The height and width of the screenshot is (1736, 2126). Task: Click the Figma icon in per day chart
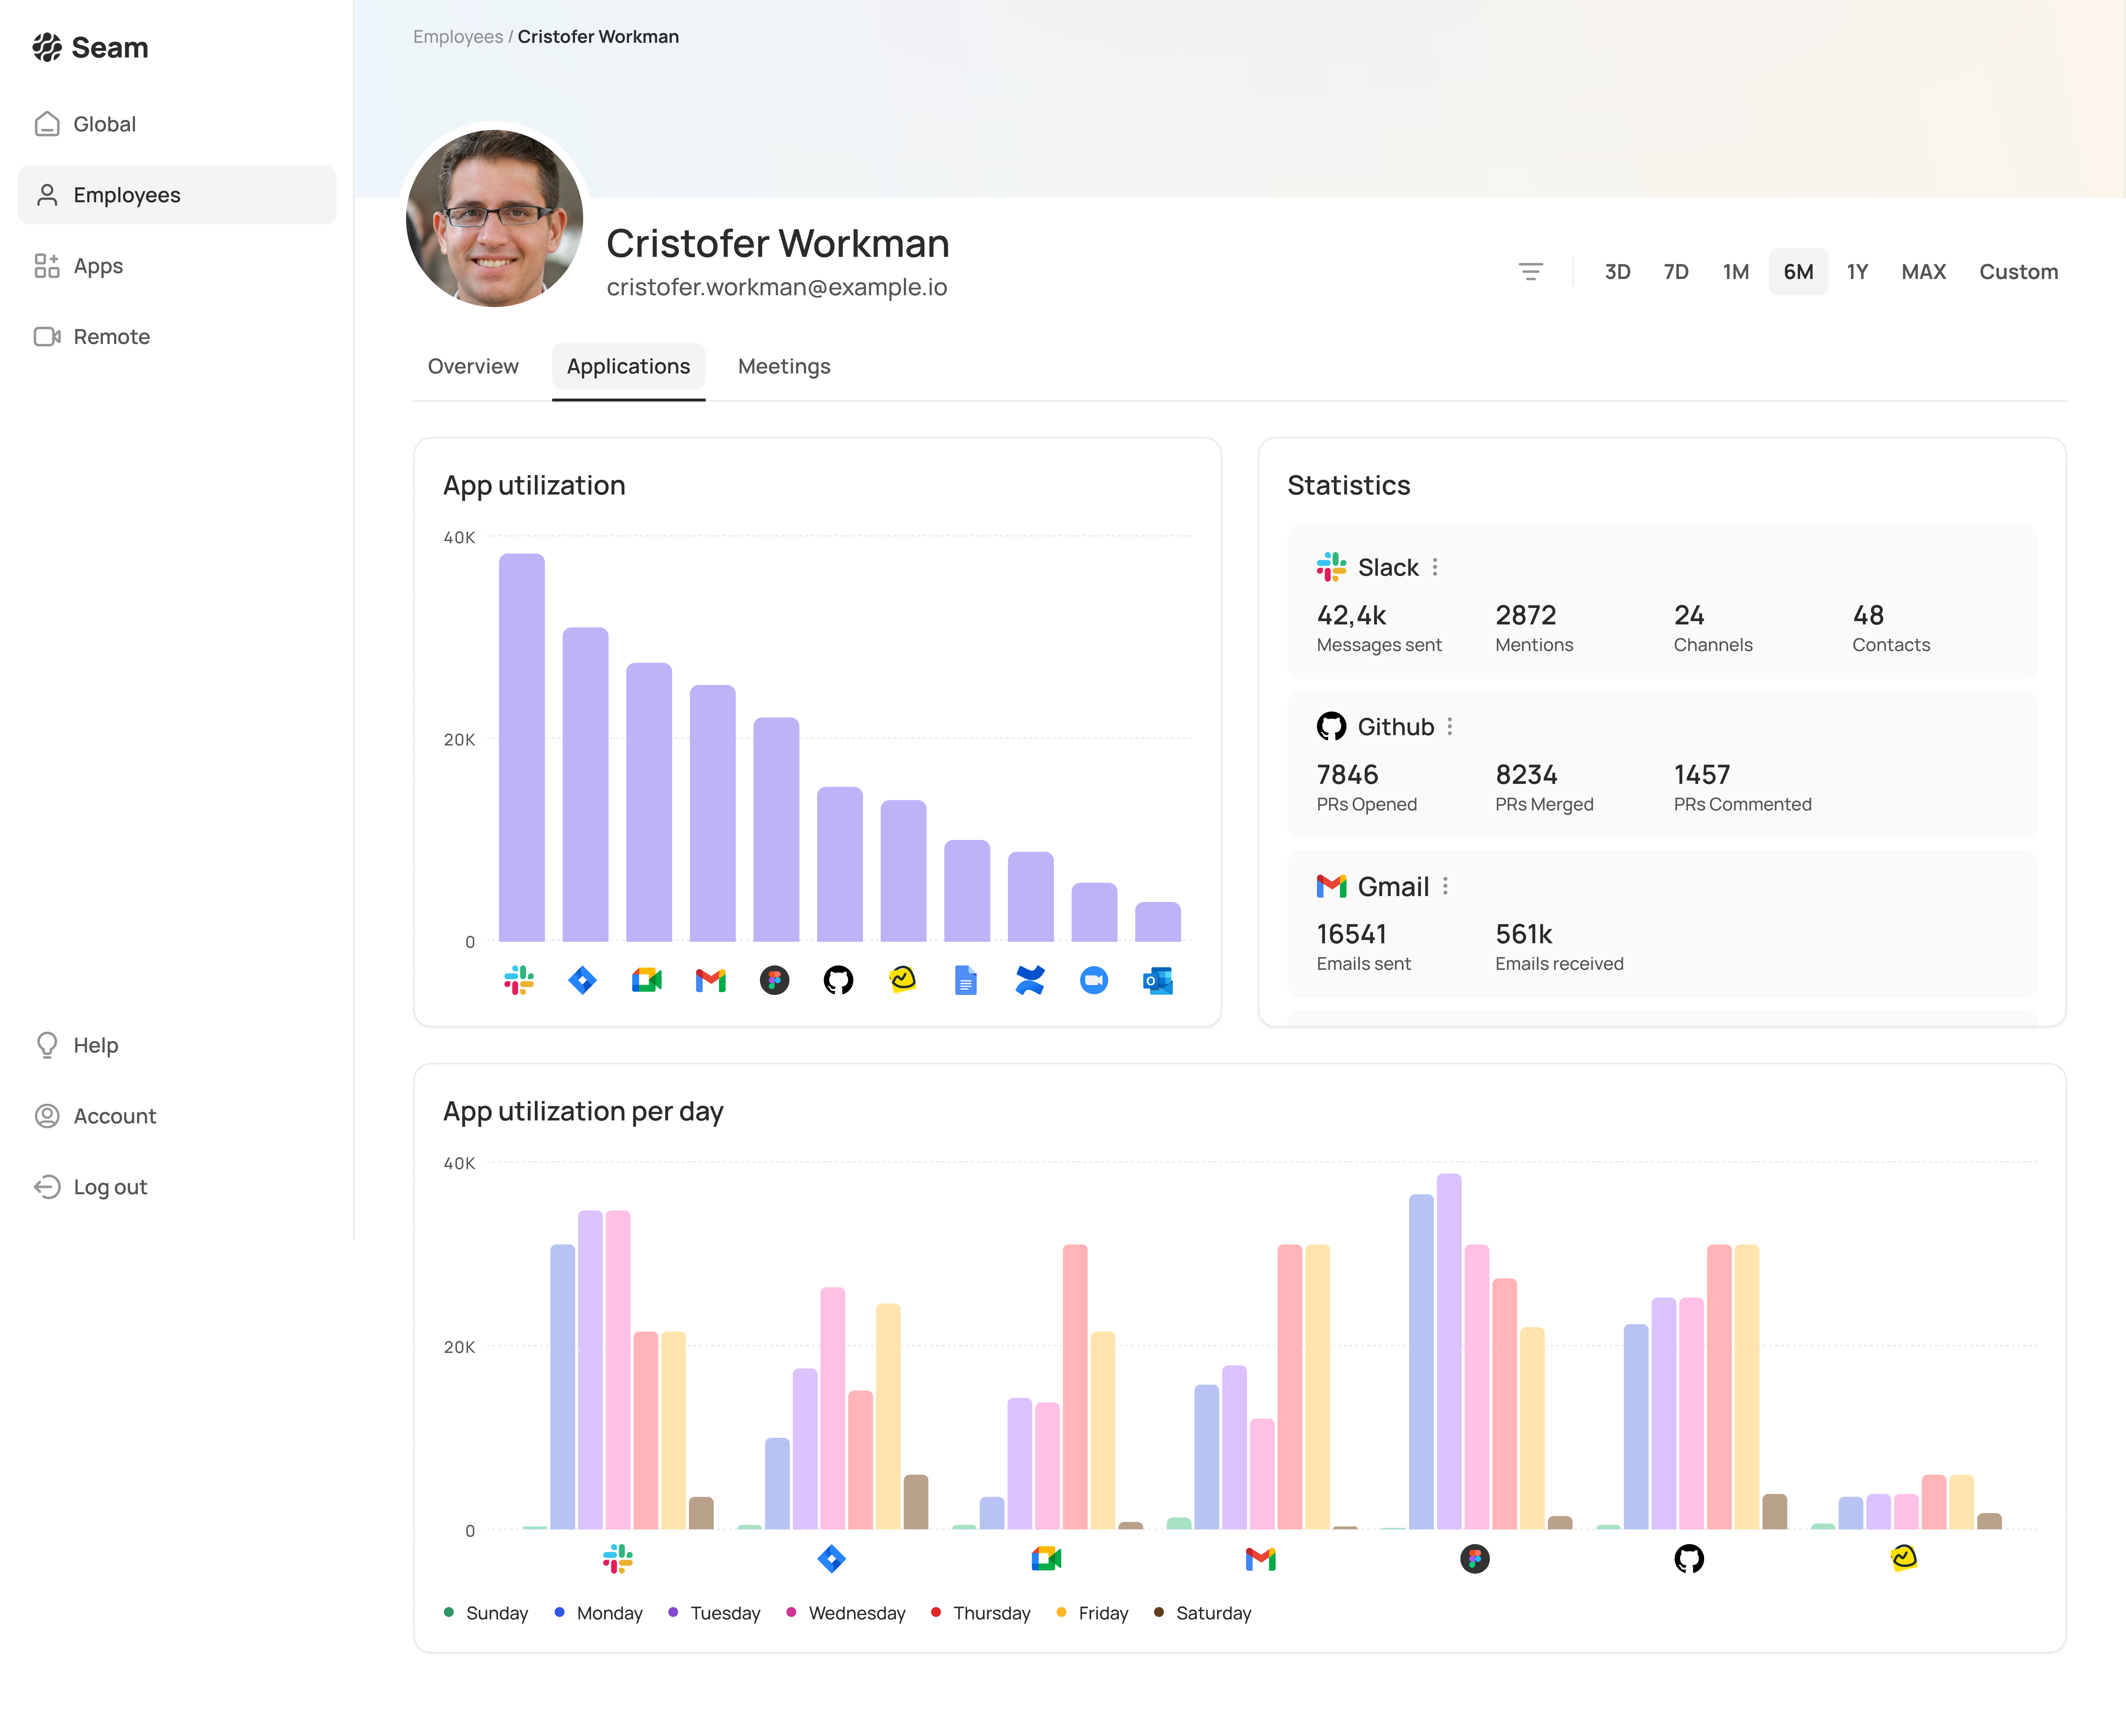pyautogui.click(x=1475, y=1558)
